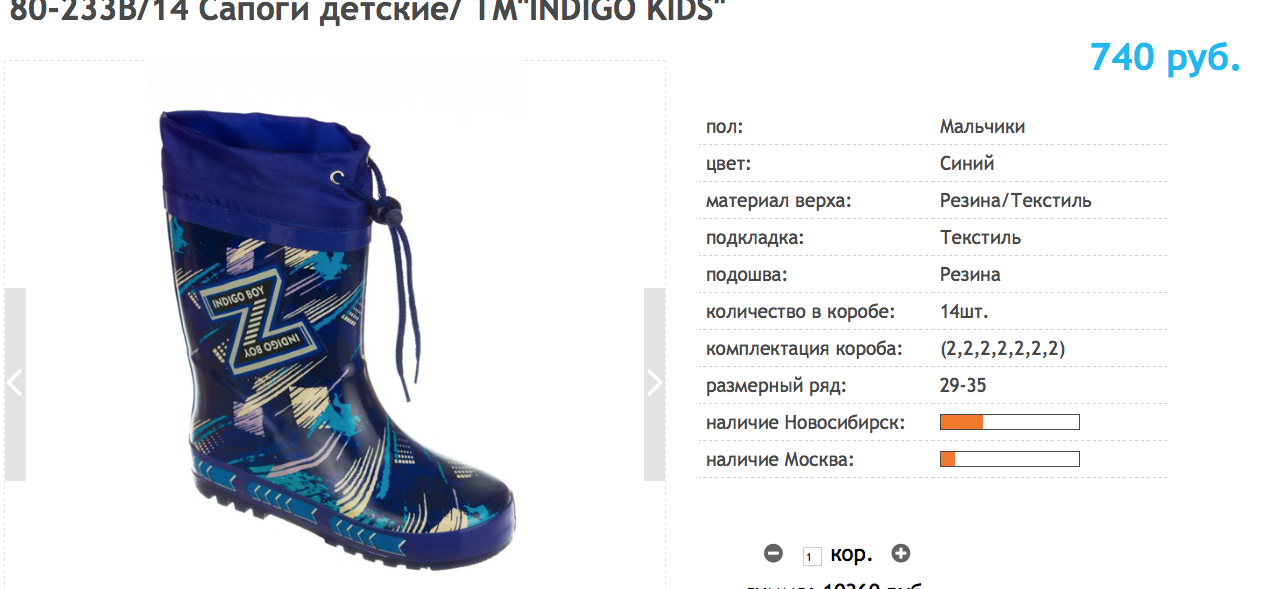Click the Novosibirsk stock availability bar
Screen dimensions: 1286x589
1010,422
